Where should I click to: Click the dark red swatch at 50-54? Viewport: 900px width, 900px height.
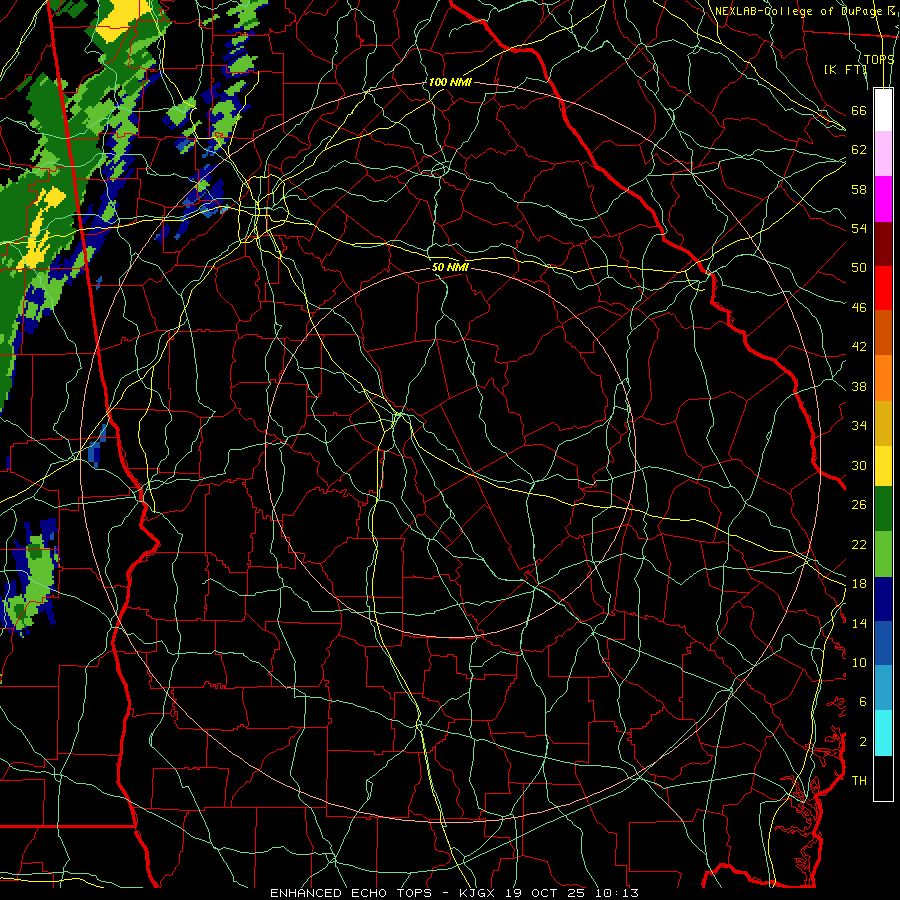pos(883,243)
